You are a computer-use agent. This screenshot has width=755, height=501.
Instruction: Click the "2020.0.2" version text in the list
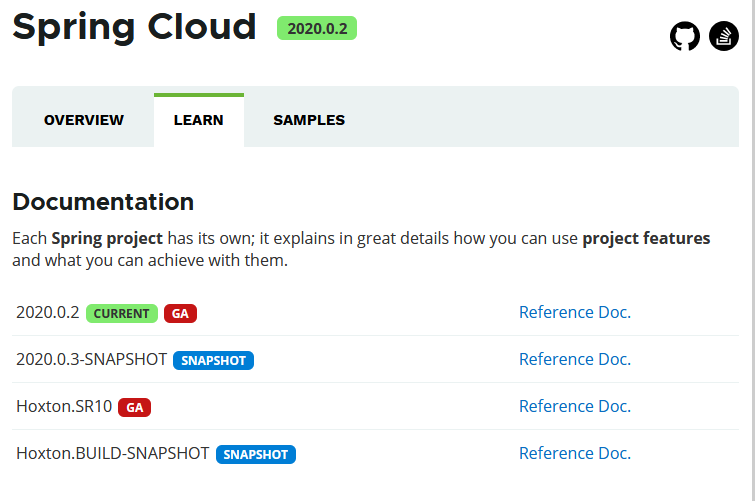pos(47,313)
